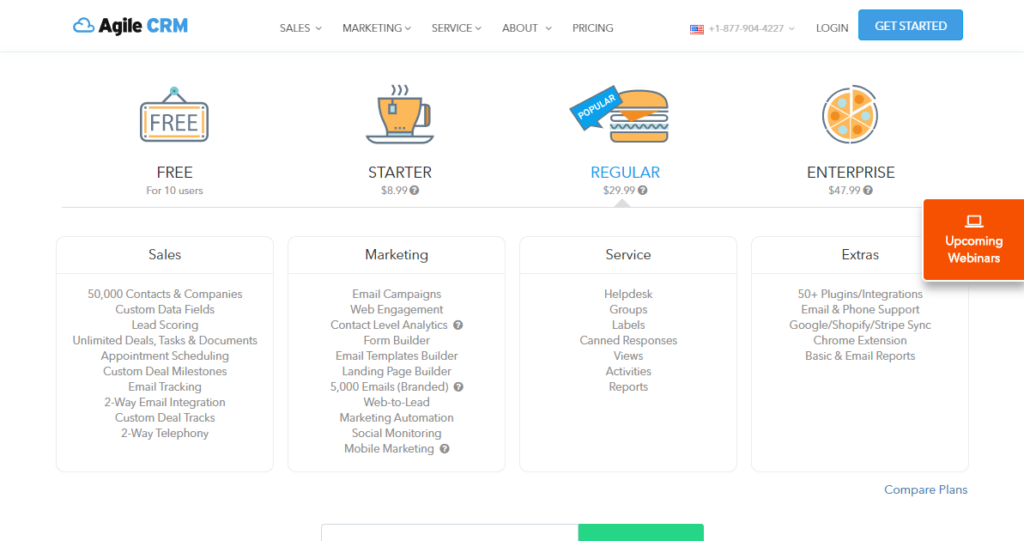Select the Regular plan burger icon
The width and height of the screenshot is (1024, 541).
(620, 114)
